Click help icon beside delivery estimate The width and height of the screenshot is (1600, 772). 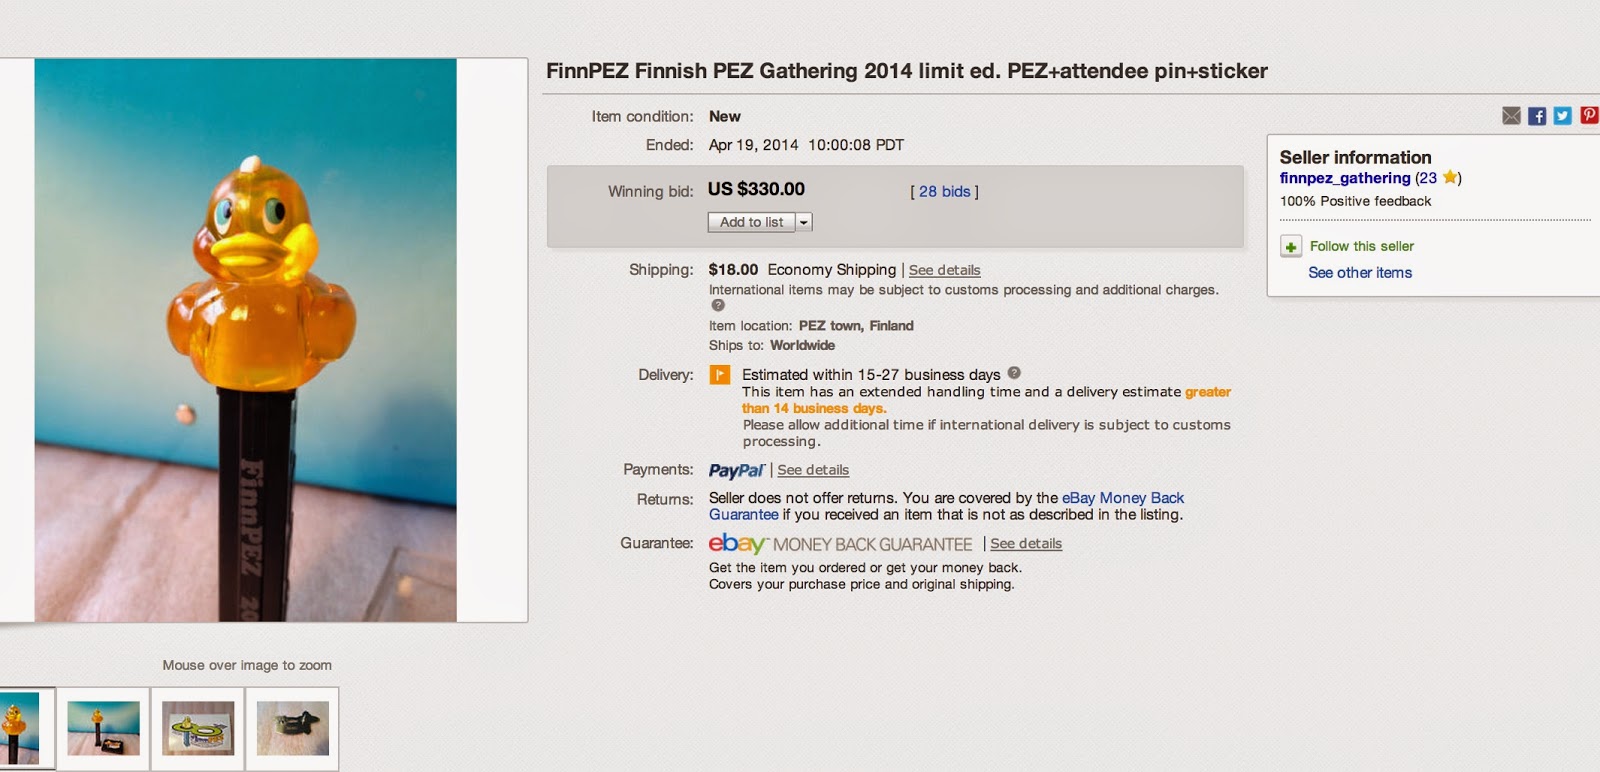pos(1014,373)
